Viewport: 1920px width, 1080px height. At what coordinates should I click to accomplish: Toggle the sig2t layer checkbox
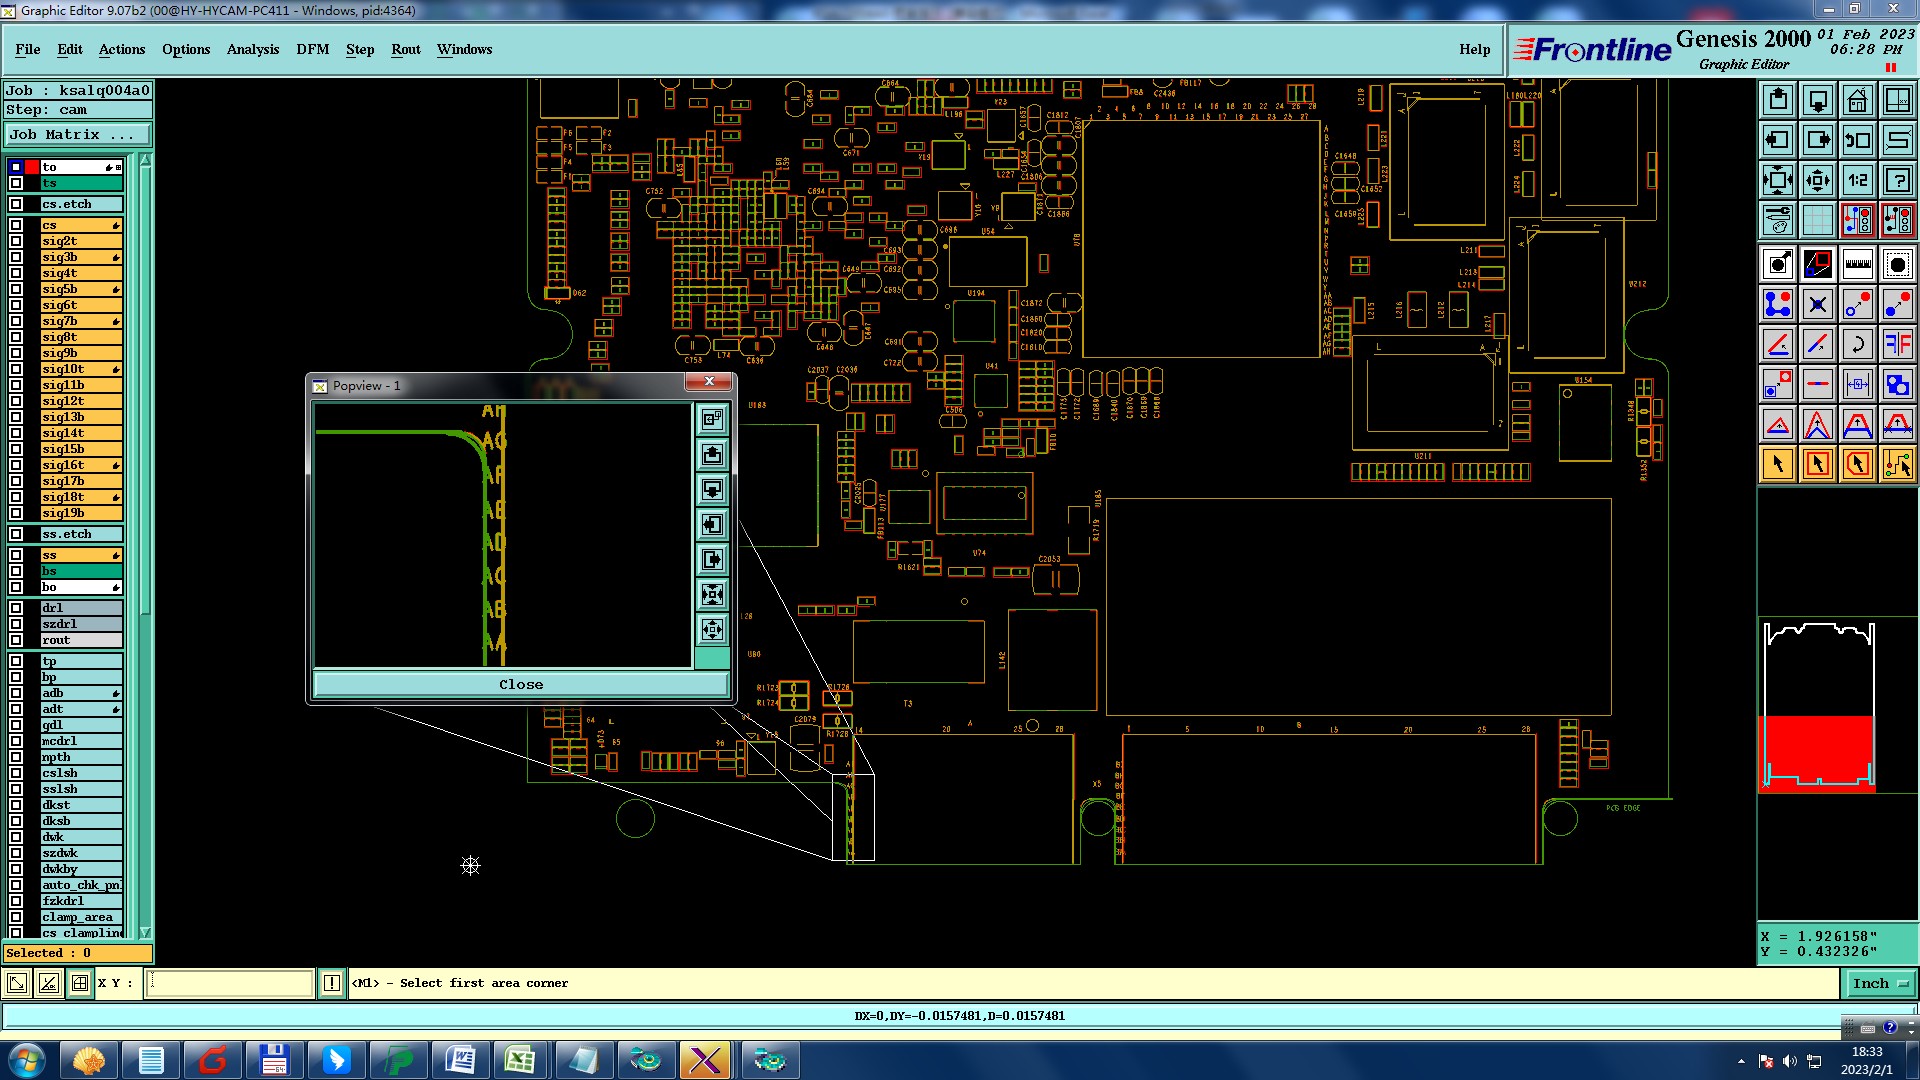(x=16, y=241)
